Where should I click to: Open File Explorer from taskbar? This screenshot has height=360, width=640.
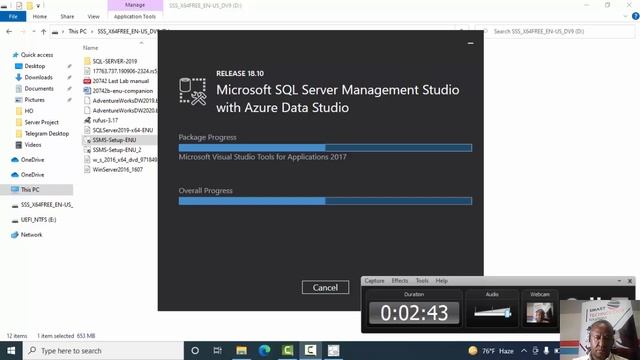point(241,351)
